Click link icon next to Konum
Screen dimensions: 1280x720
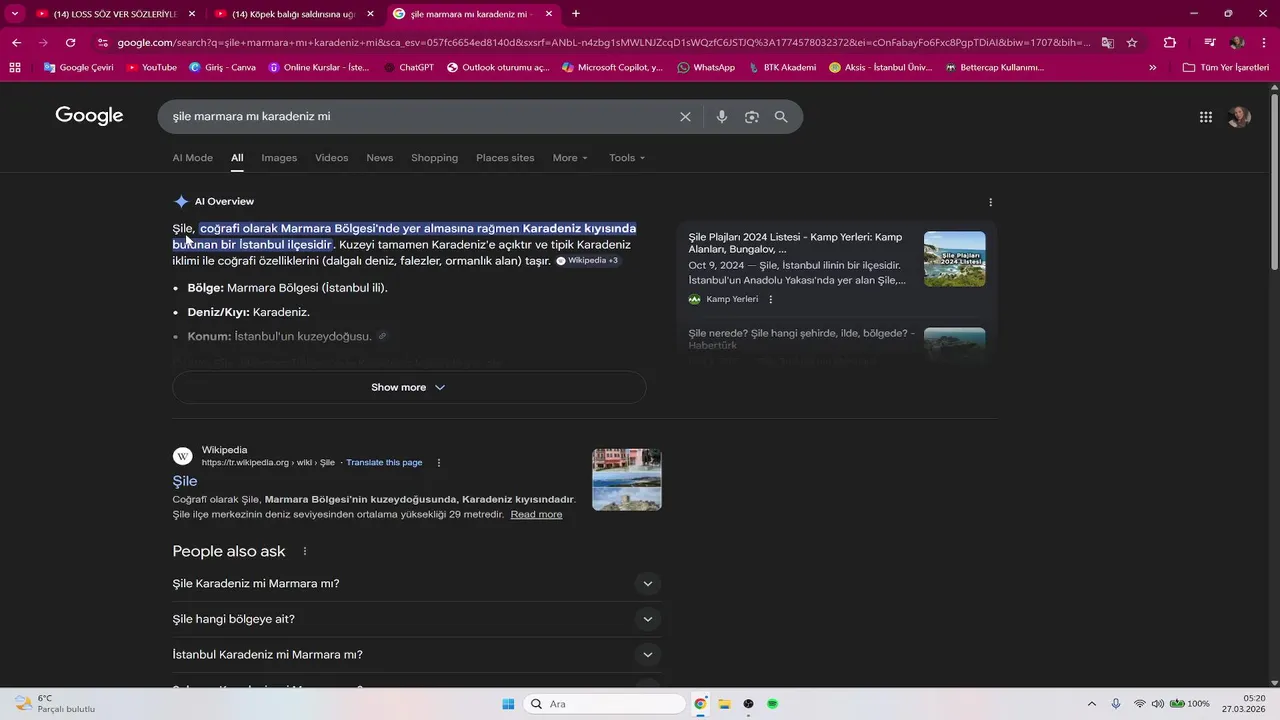click(x=382, y=337)
